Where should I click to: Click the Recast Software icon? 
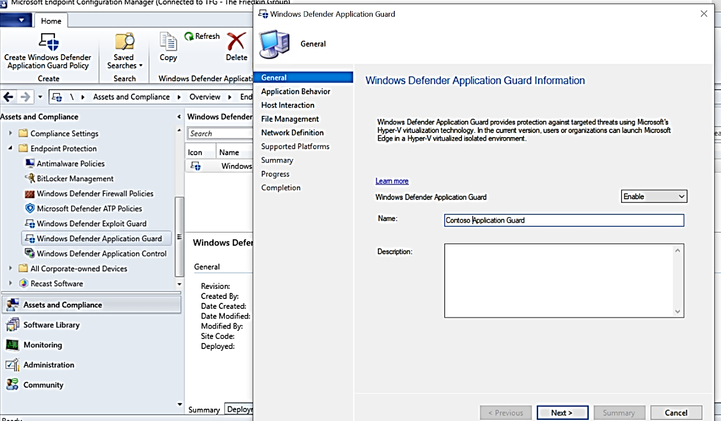tap(23, 284)
